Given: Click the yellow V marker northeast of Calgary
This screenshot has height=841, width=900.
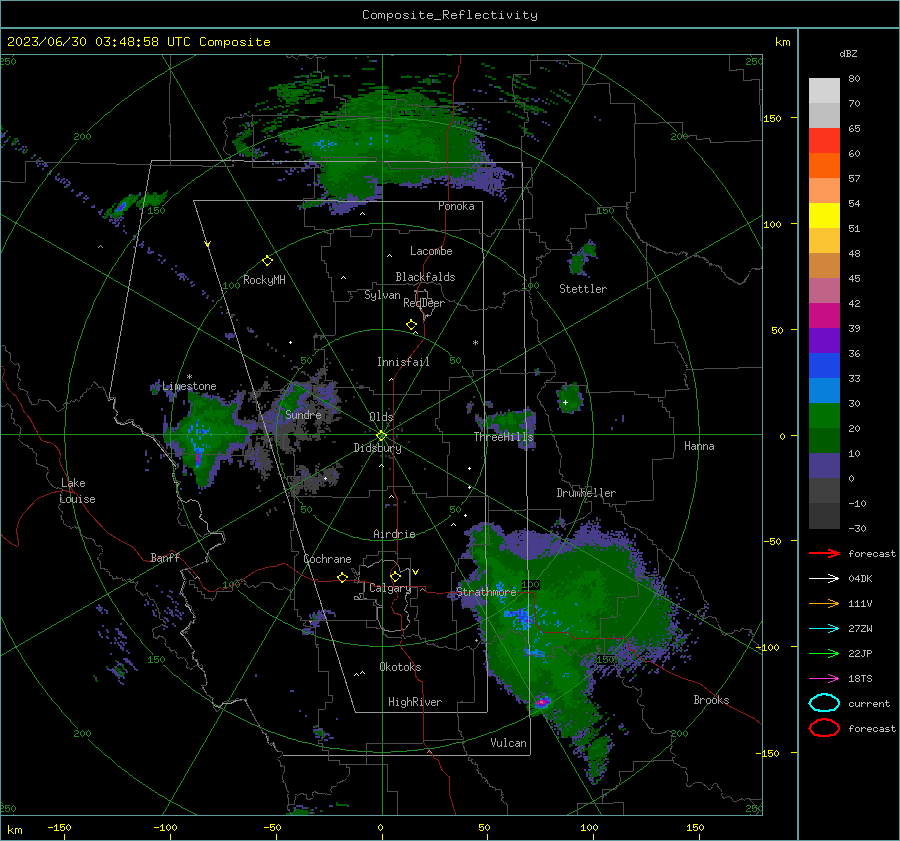Looking at the screenshot, I should click(x=416, y=572).
